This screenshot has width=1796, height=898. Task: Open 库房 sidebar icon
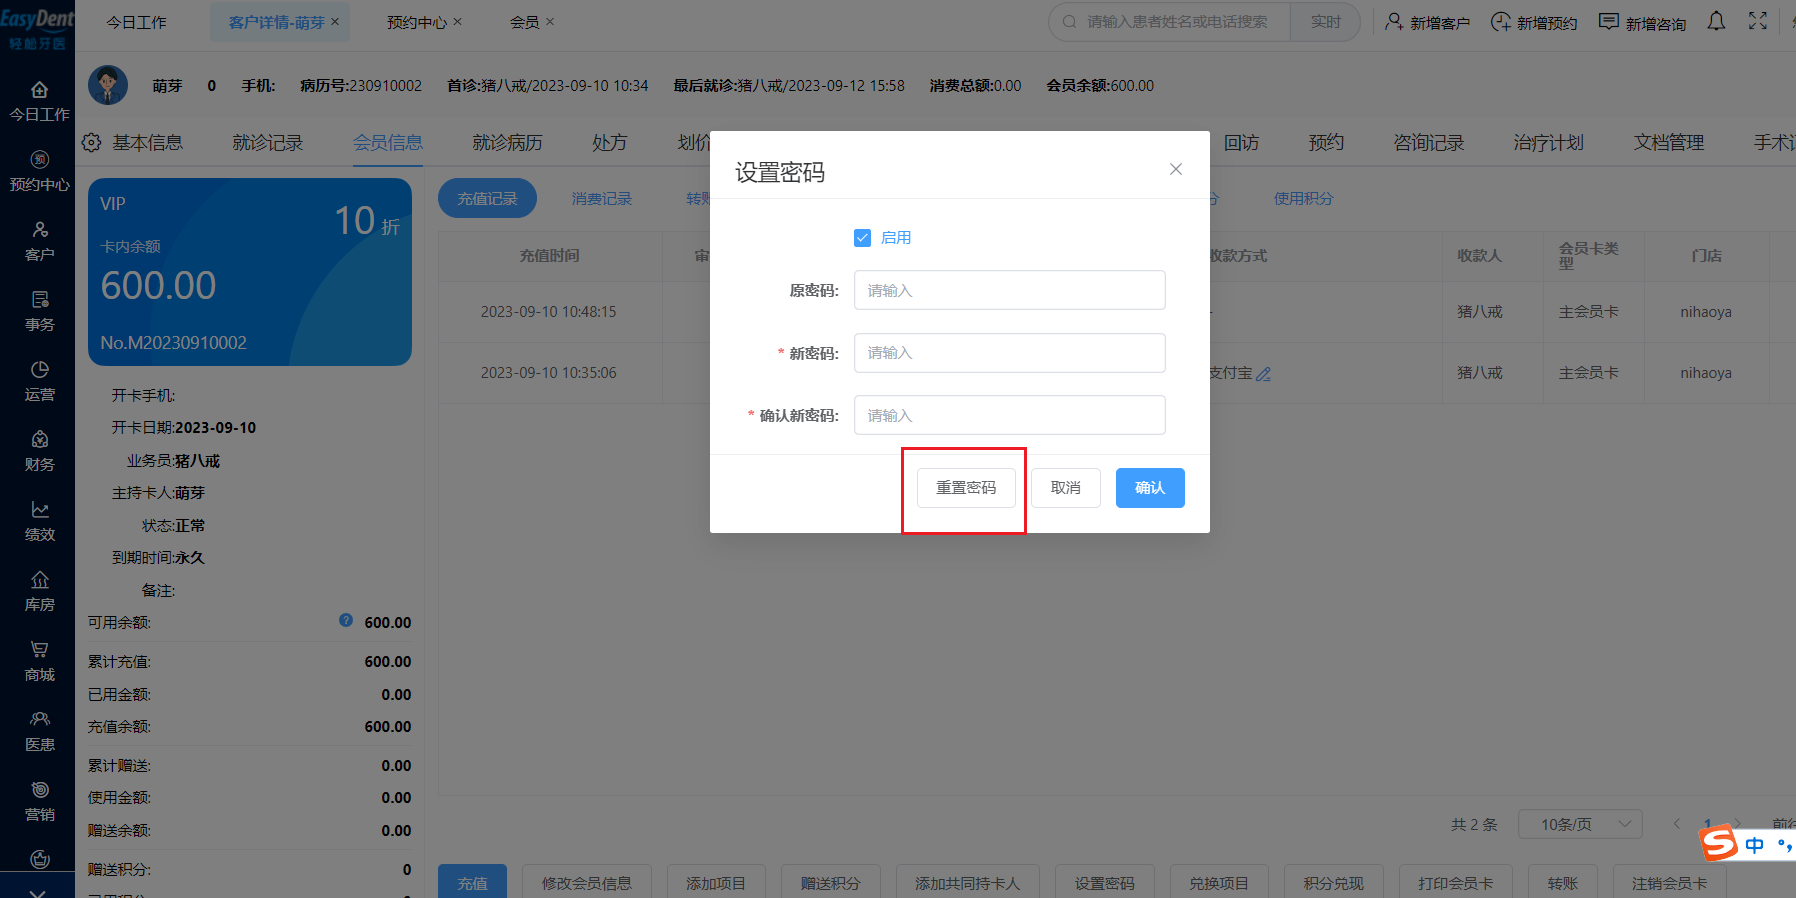click(x=39, y=592)
